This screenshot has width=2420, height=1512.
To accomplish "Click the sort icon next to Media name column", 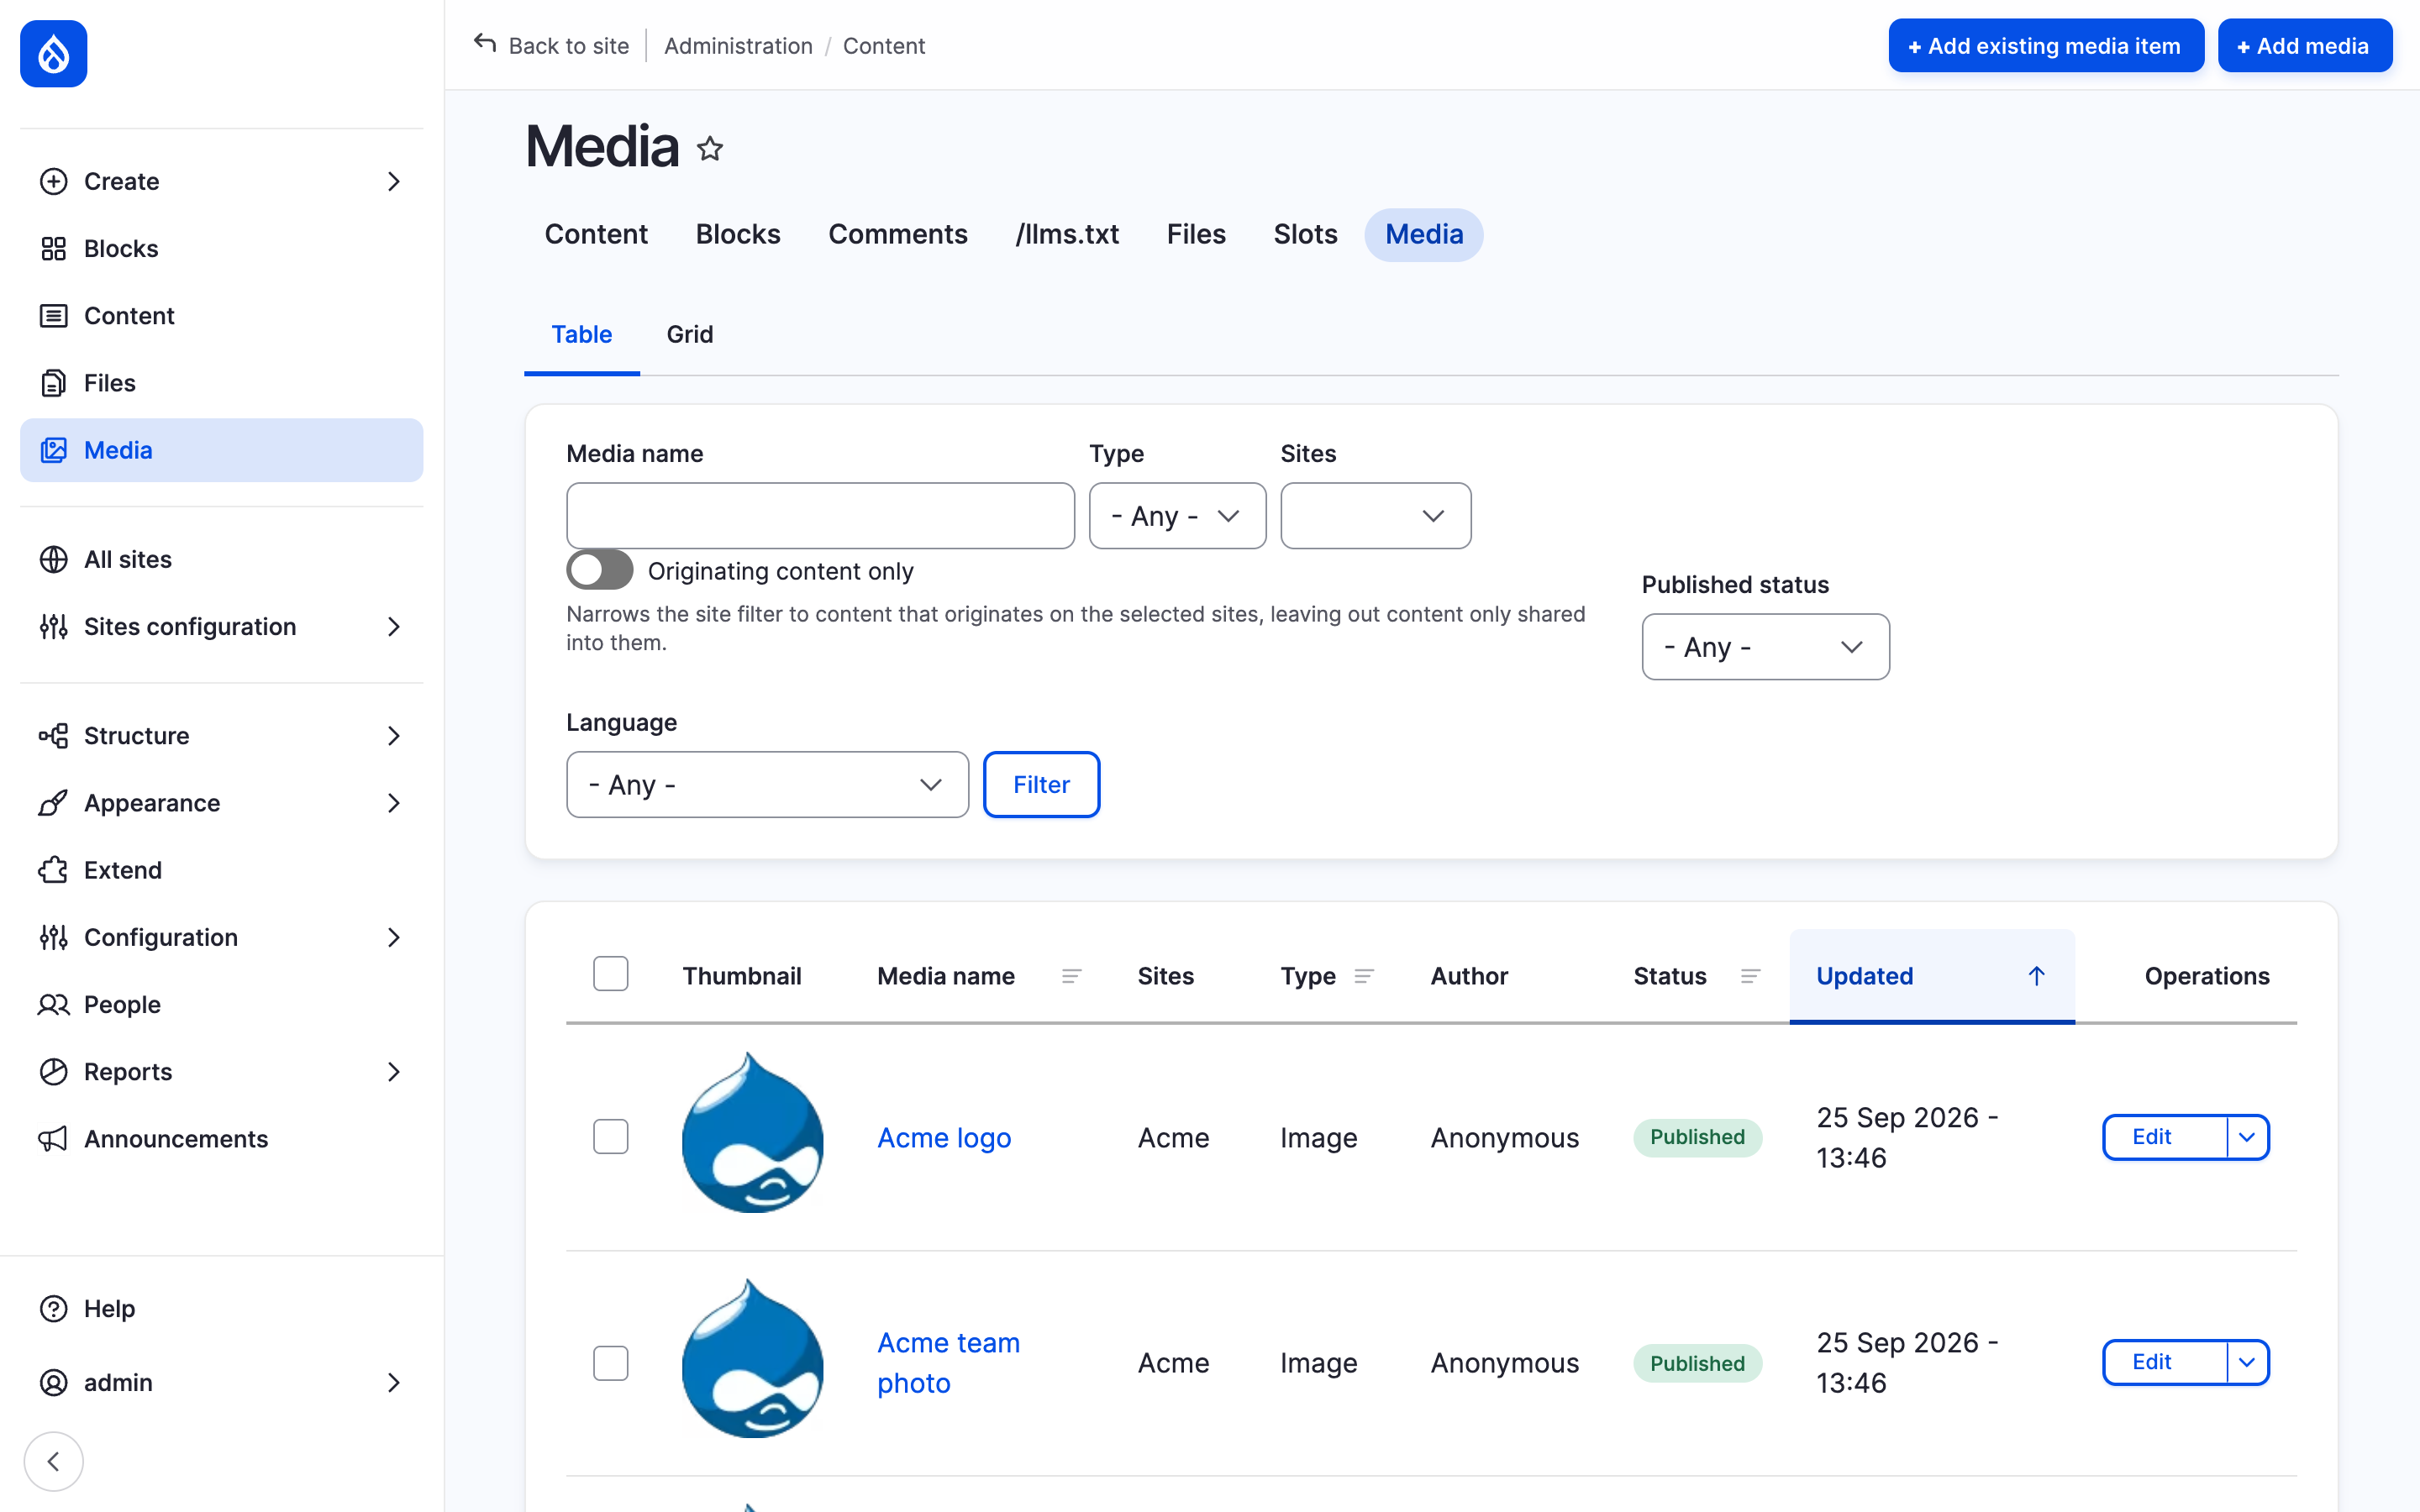I will click(x=1071, y=976).
